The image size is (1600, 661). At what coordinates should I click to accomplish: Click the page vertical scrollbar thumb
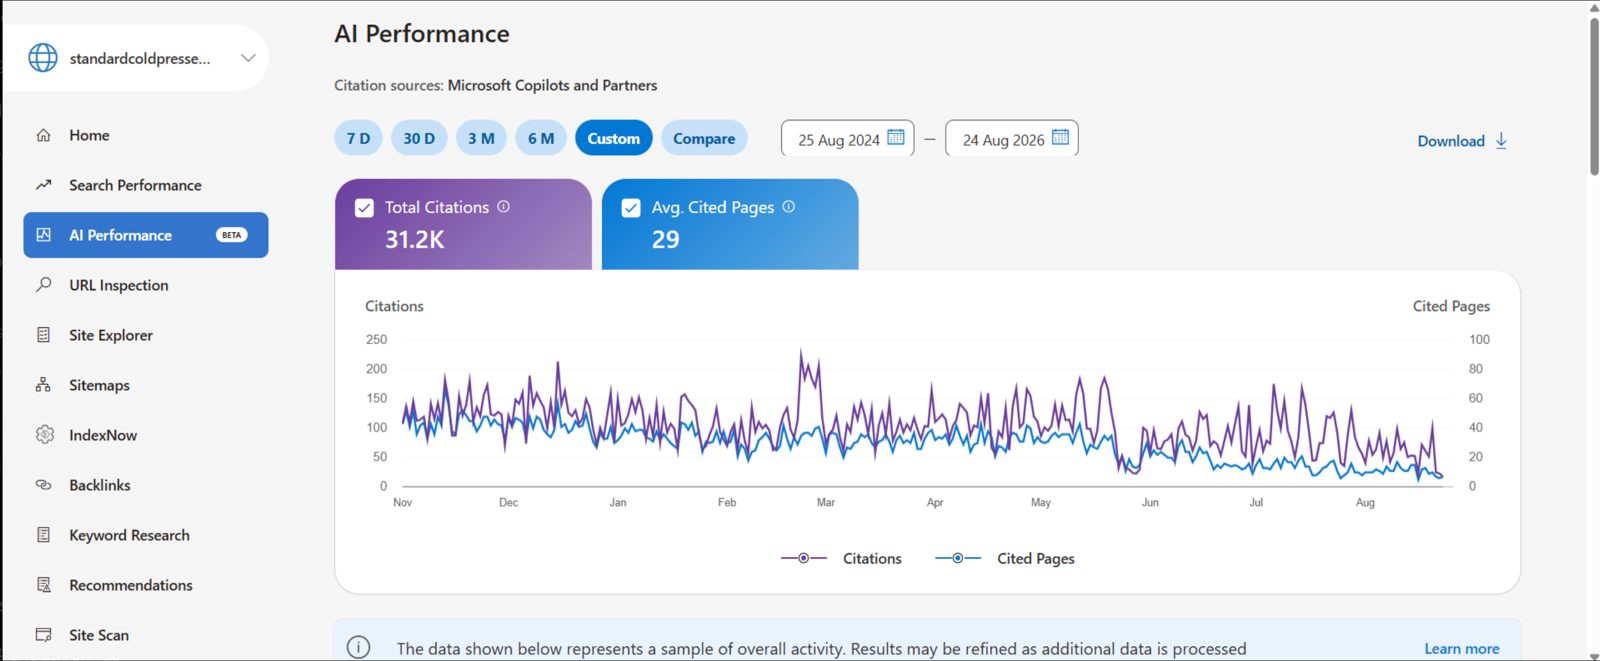(1594, 97)
